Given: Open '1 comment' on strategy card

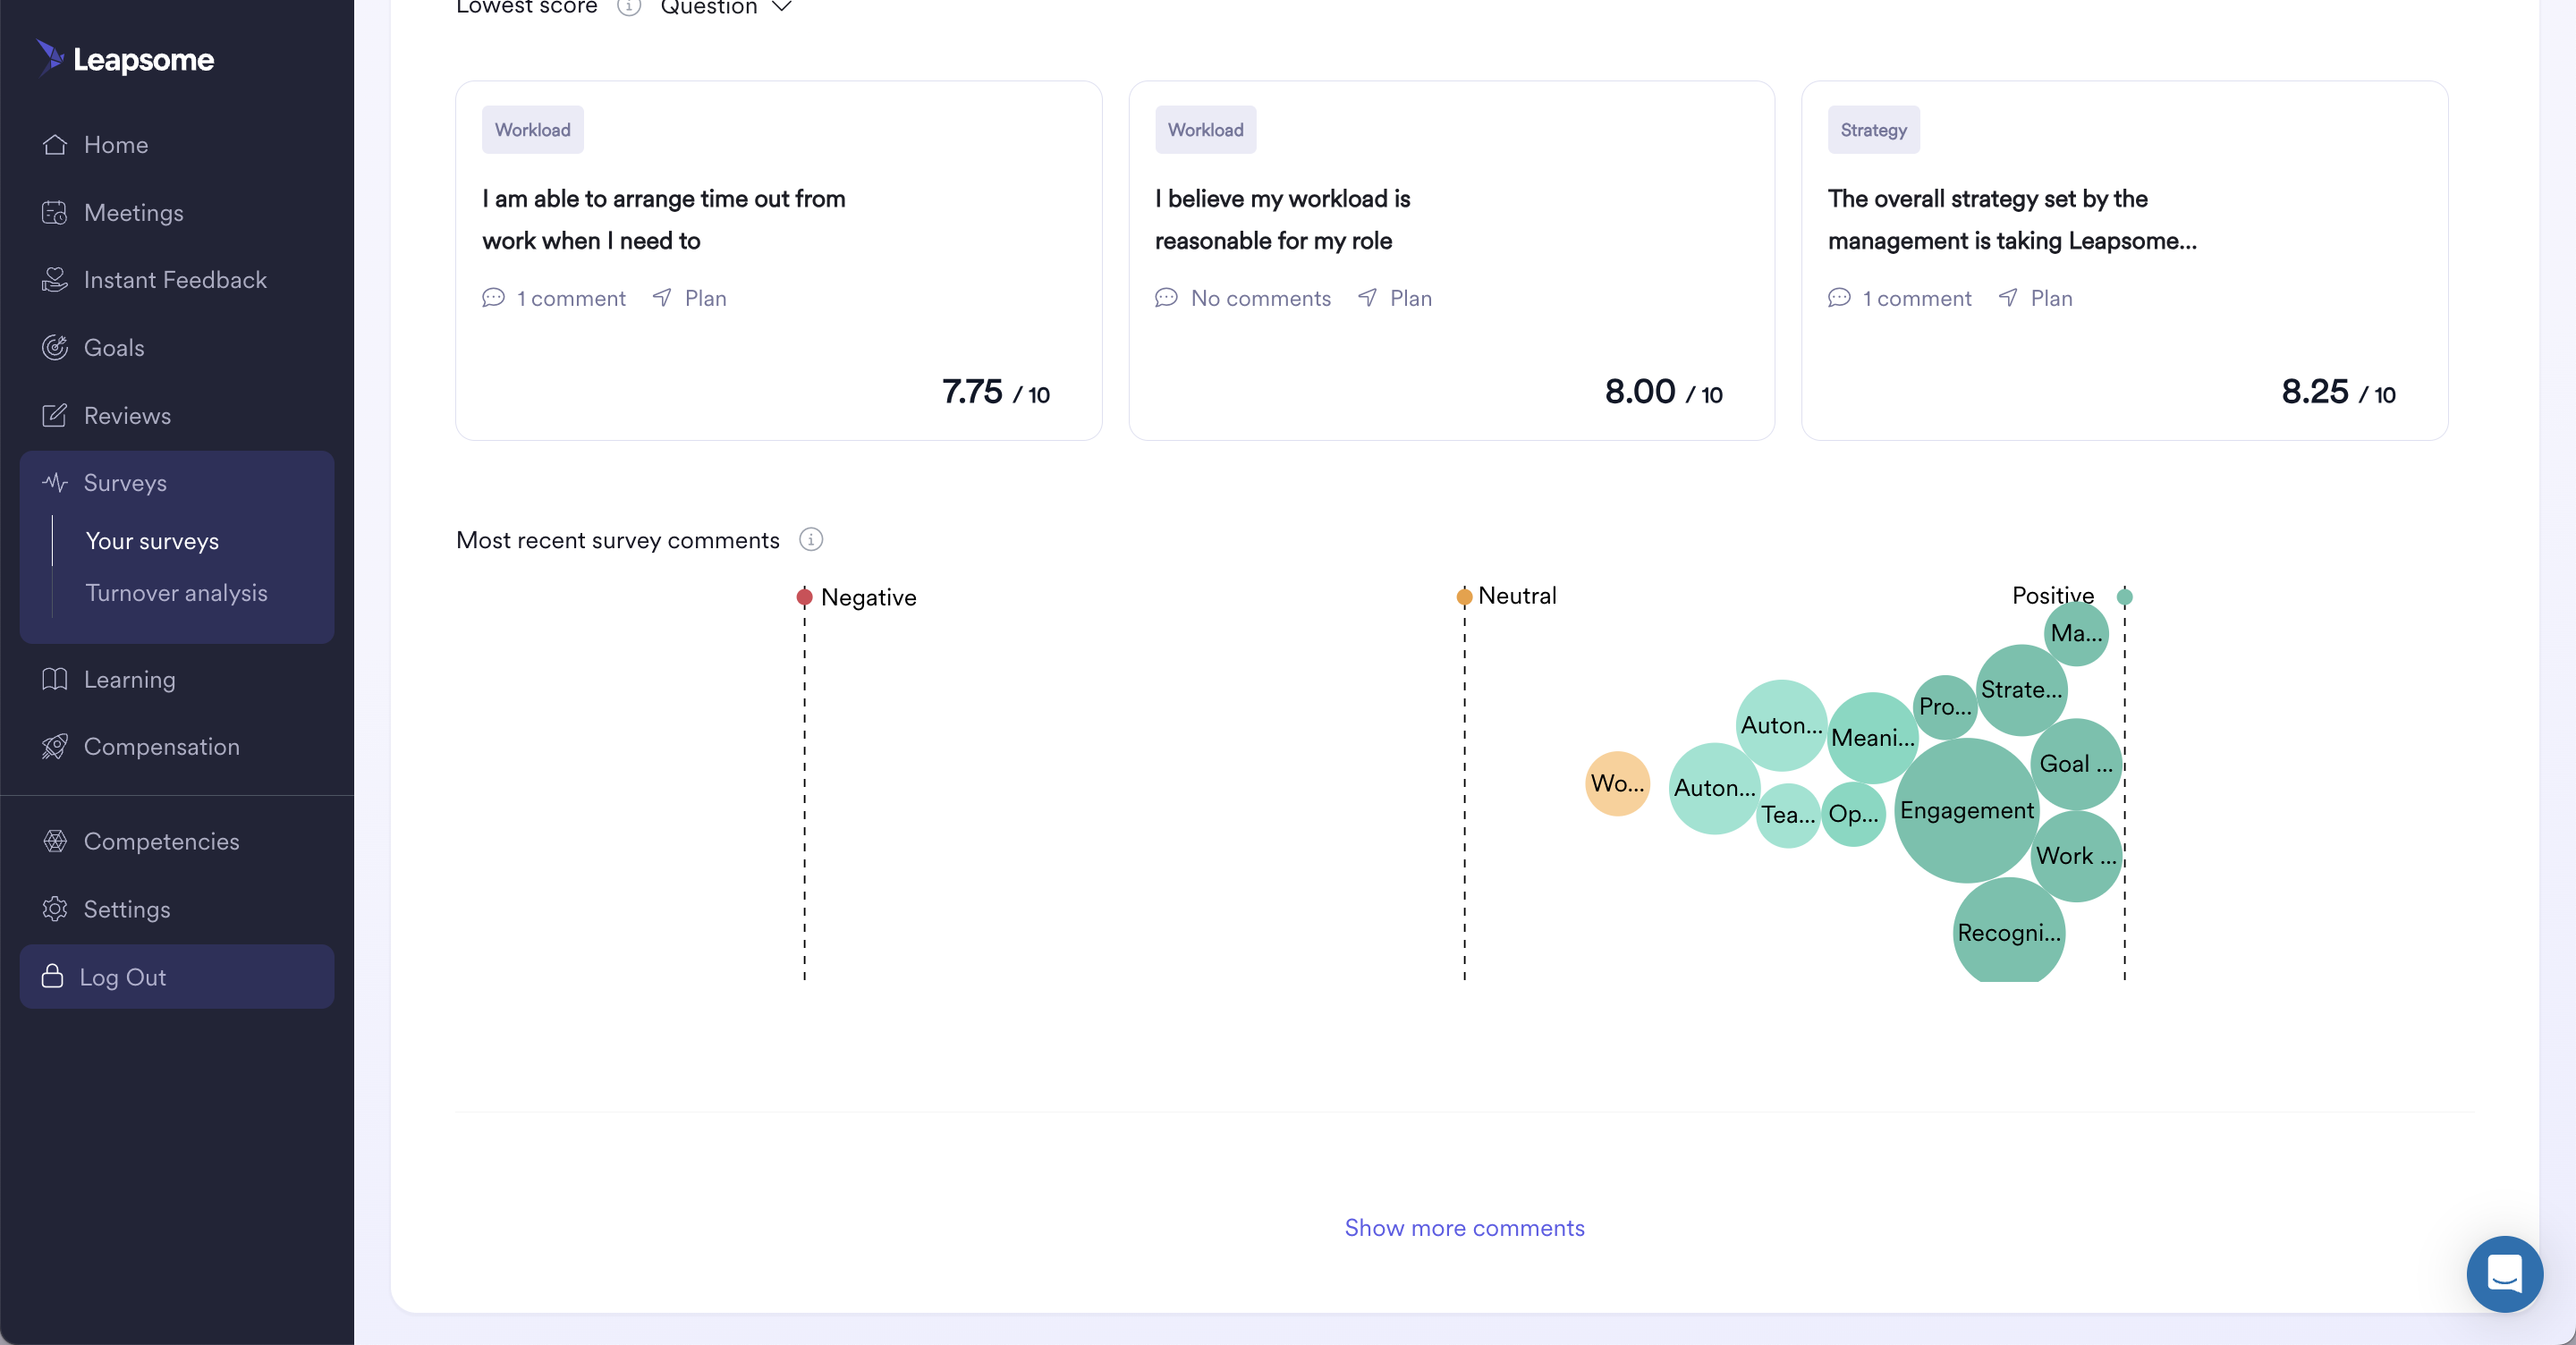Looking at the screenshot, I should 1900,298.
